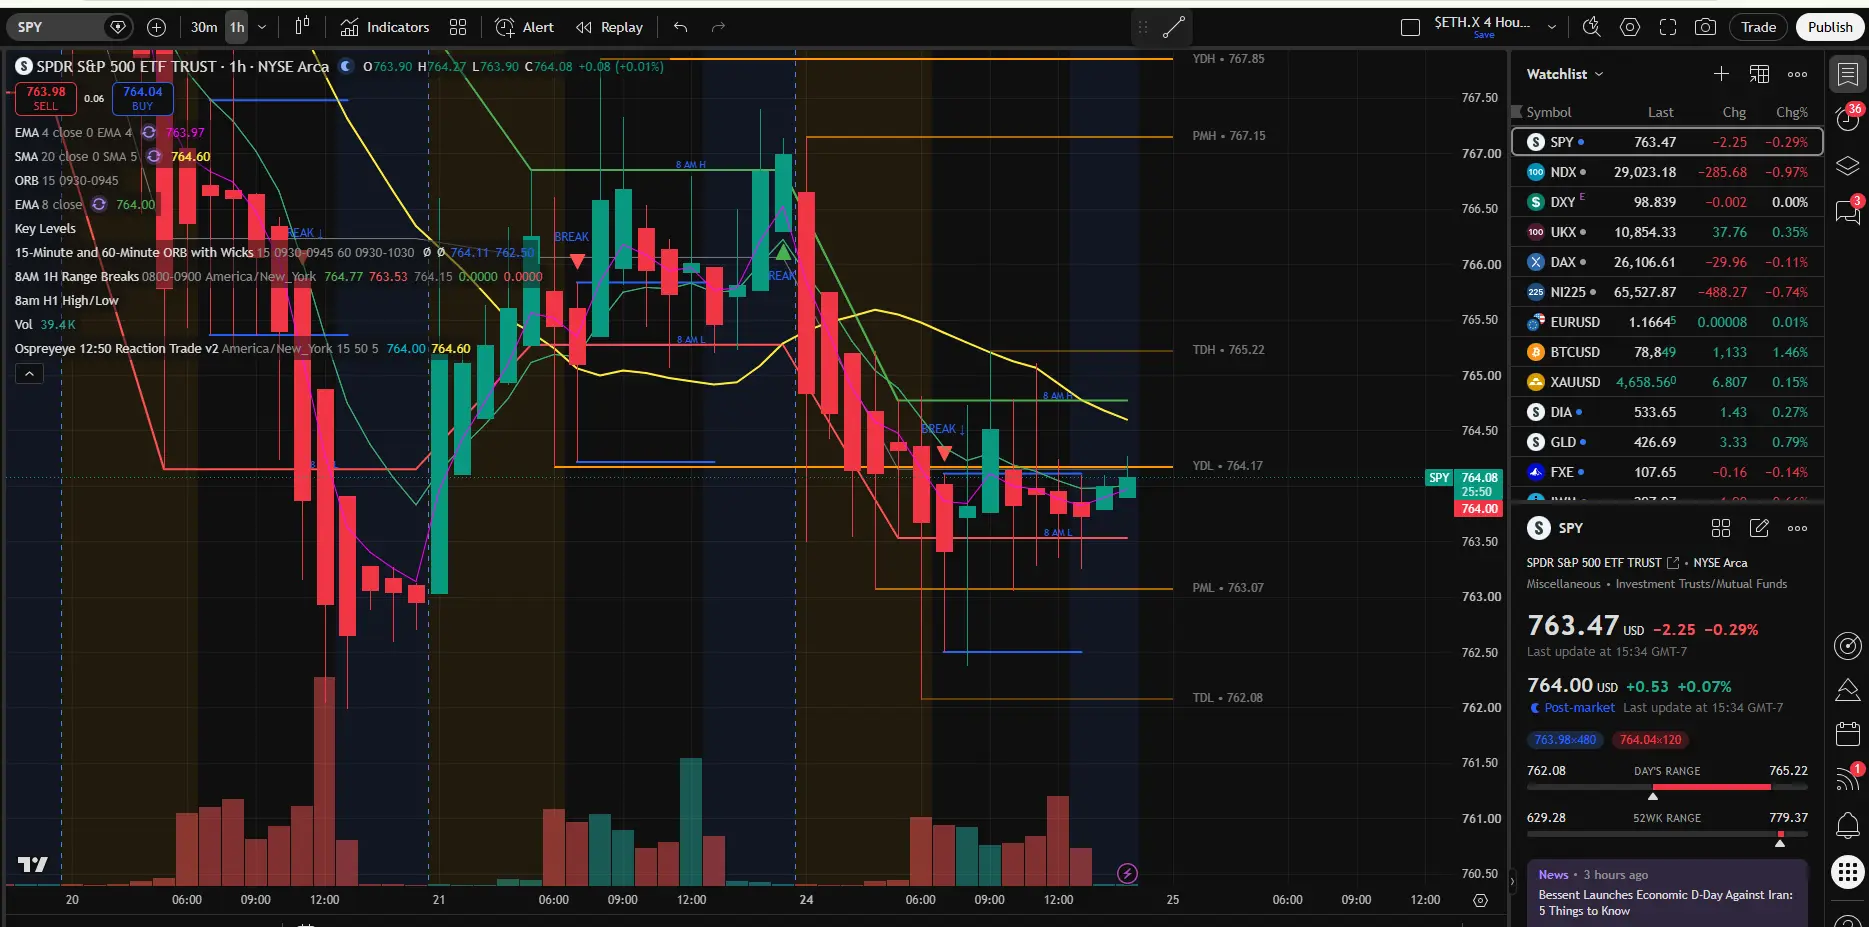The image size is (1869, 927).
Task: Add symbol to watchlist with plus
Action: click(x=1721, y=74)
